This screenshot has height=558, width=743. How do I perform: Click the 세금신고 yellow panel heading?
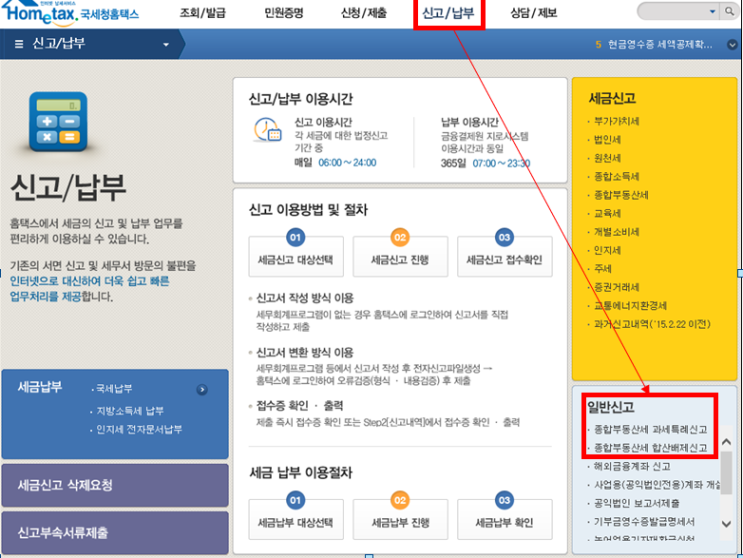612,99
